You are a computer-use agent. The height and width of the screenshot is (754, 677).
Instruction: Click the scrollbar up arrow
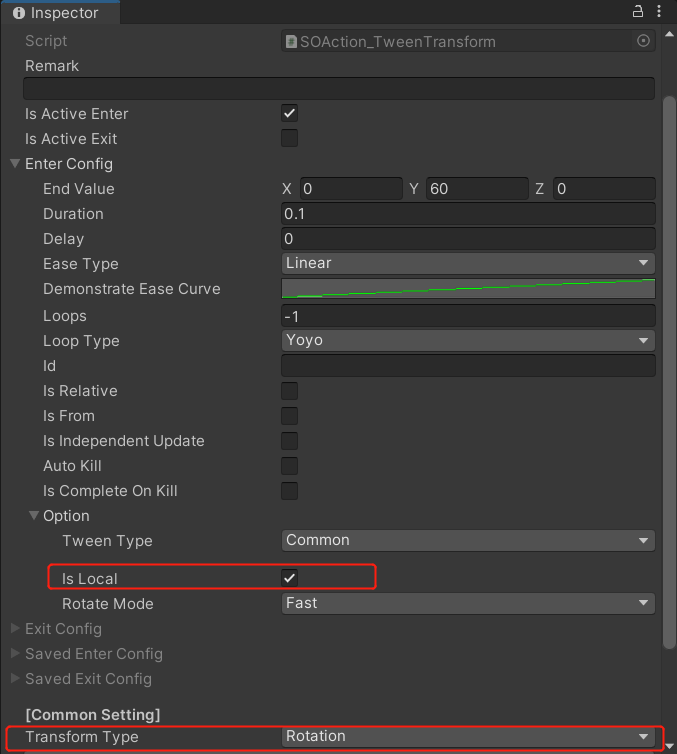[669, 34]
